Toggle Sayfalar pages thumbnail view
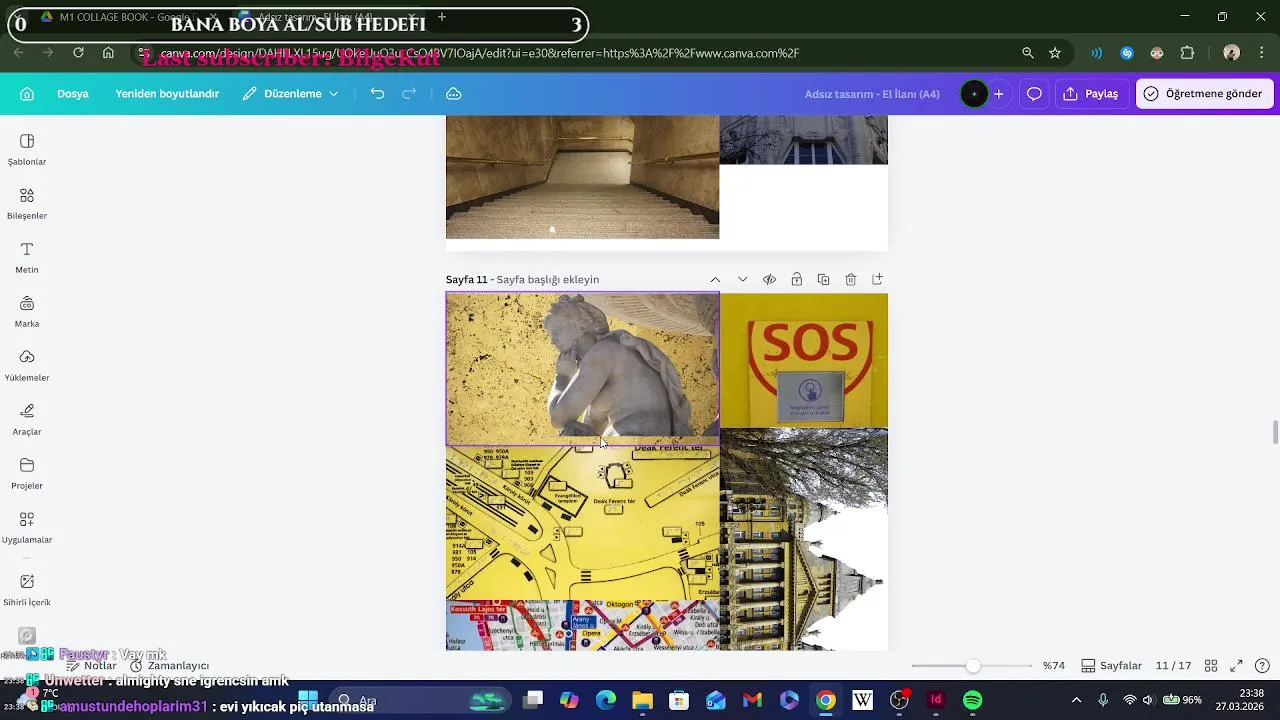The image size is (1280, 720). pos(1111,666)
